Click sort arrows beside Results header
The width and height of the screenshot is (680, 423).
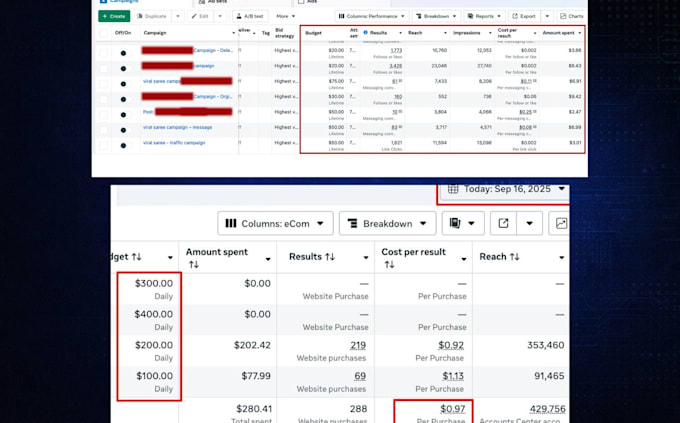coord(330,257)
